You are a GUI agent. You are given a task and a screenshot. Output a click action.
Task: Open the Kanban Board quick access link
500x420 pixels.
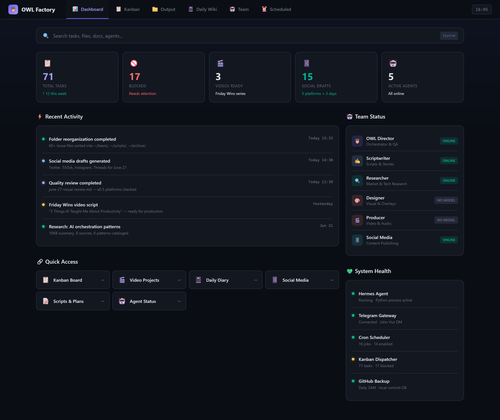73,280
